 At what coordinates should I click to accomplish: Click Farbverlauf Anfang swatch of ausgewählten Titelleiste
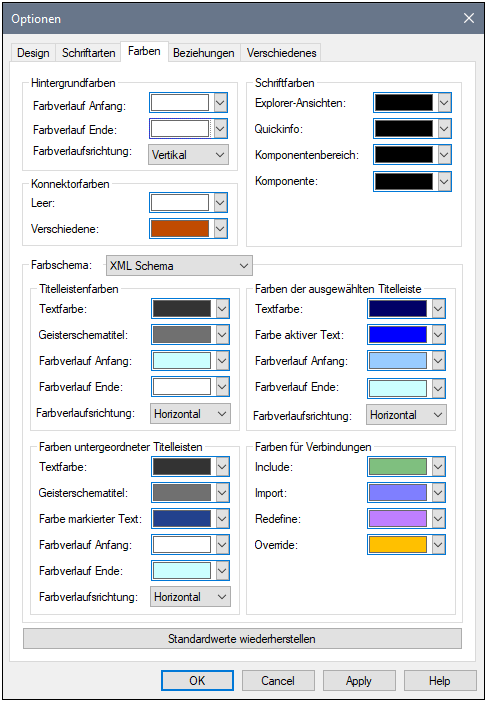(x=398, y=360)
